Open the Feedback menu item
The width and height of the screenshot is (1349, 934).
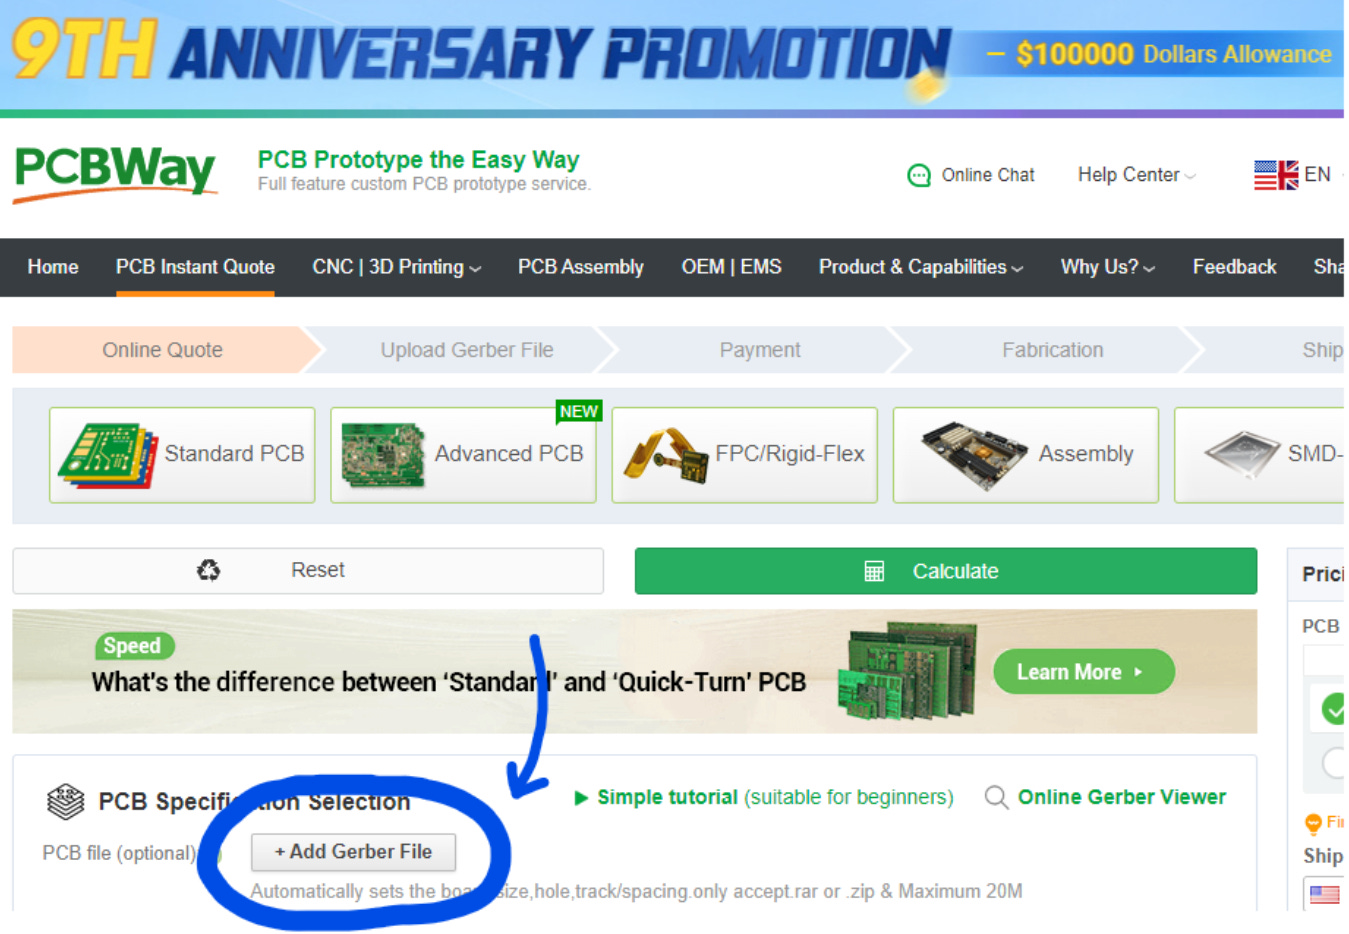point(1234,267)
